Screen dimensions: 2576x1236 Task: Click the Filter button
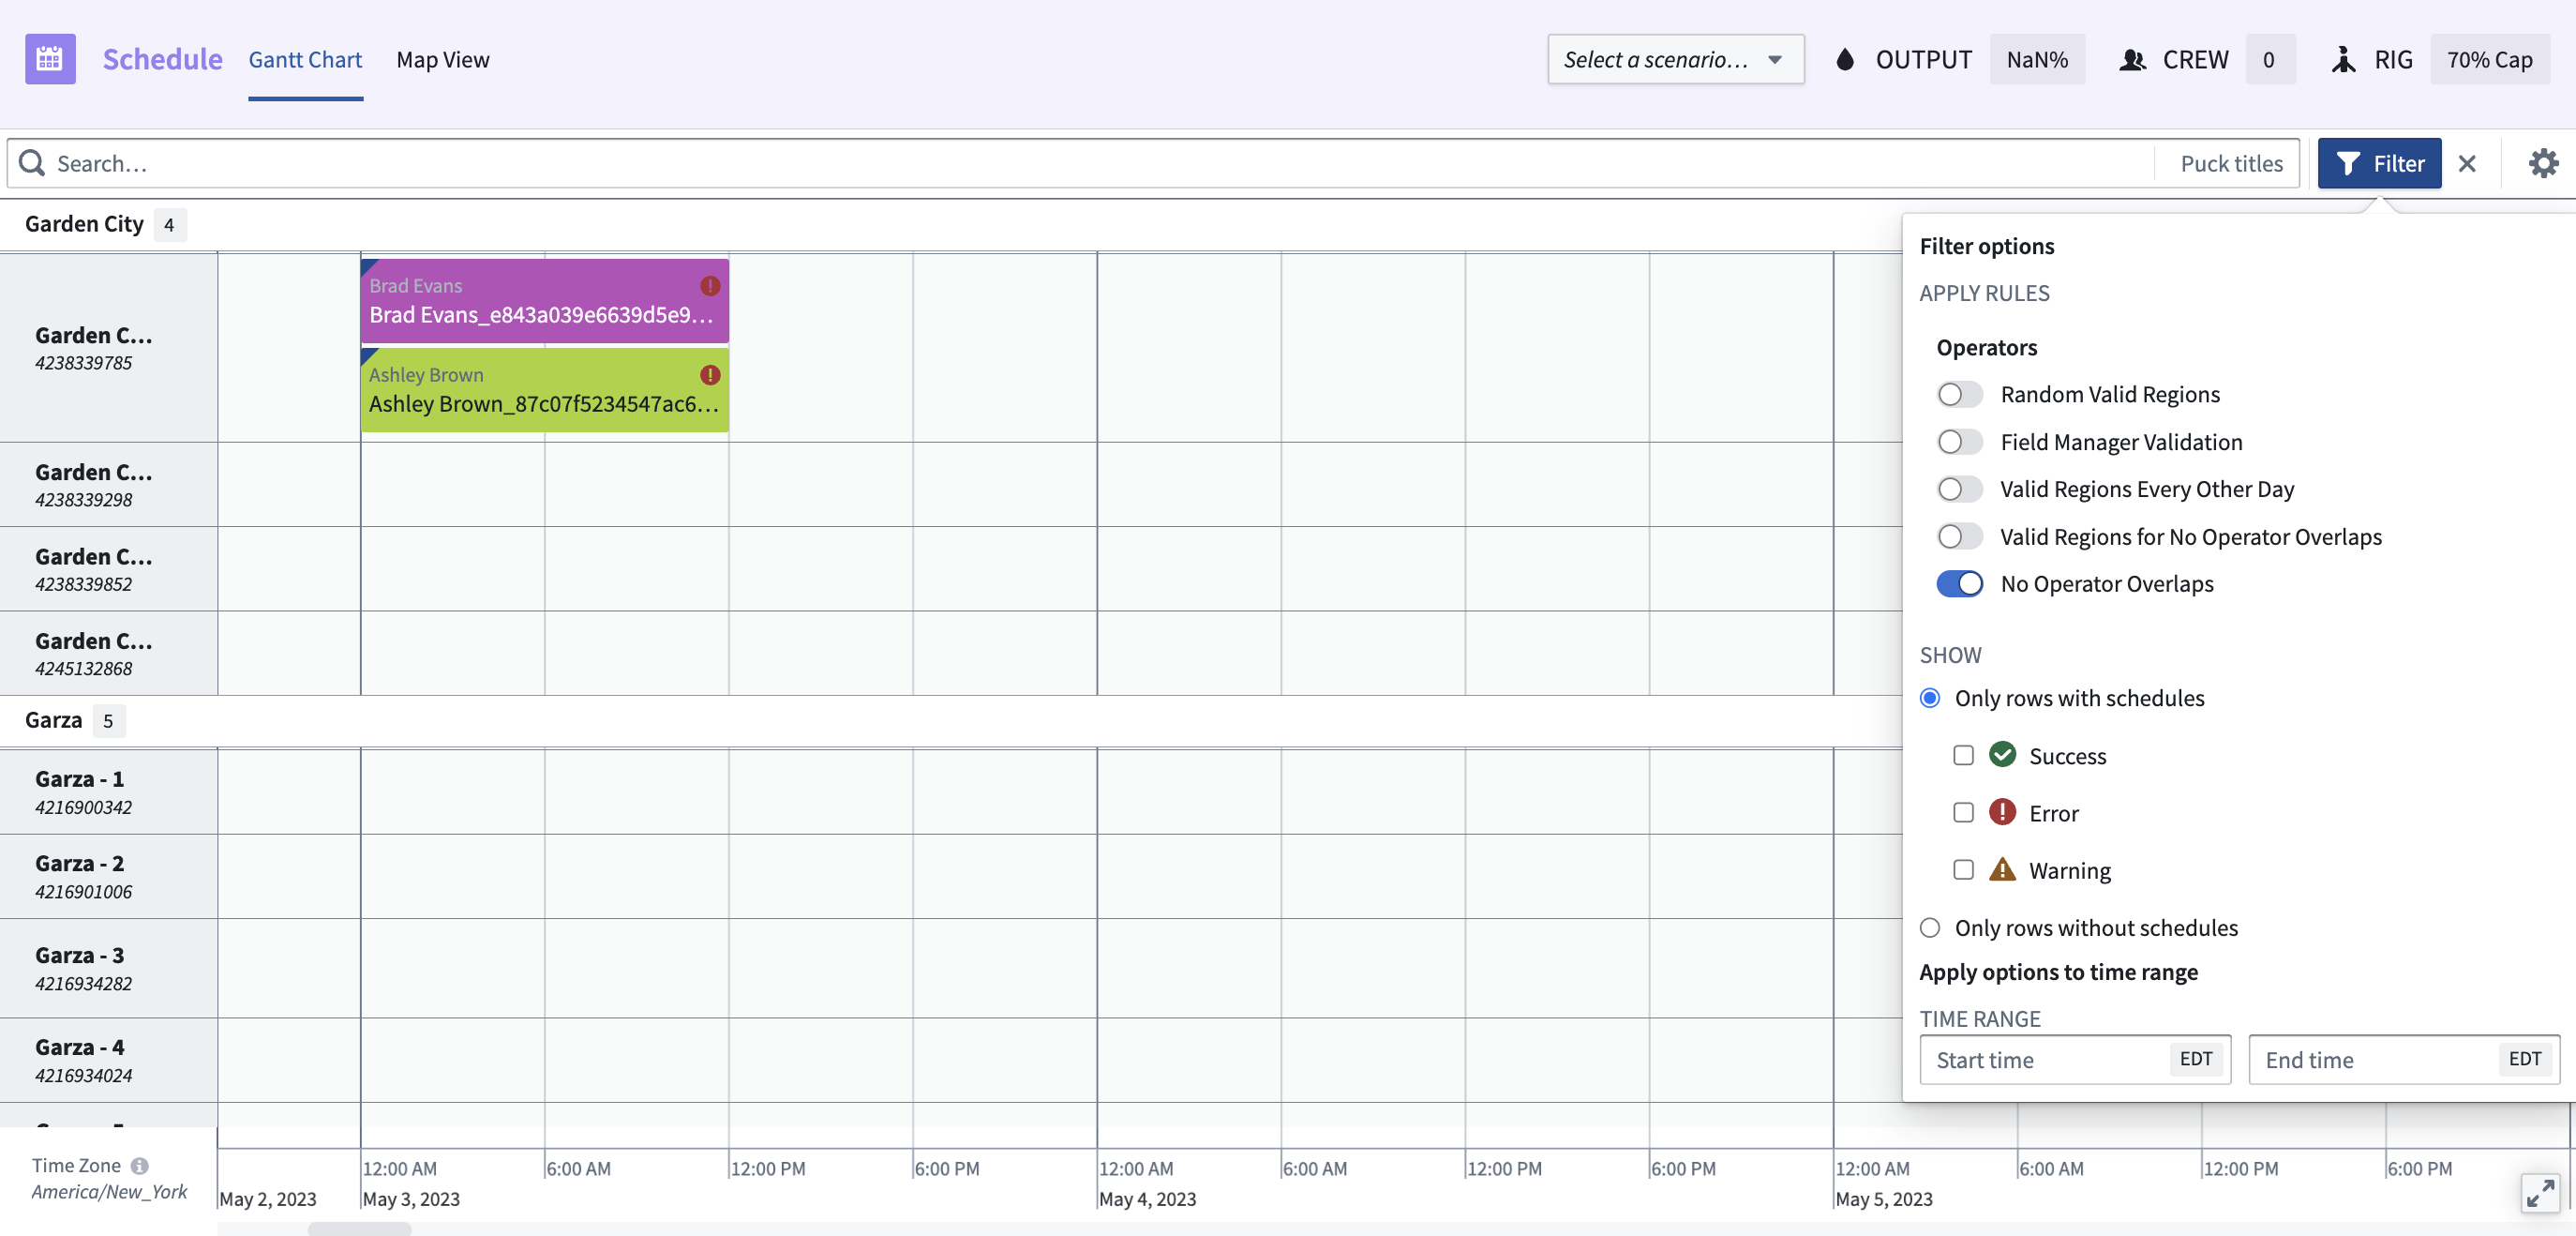pos(2379,163)
